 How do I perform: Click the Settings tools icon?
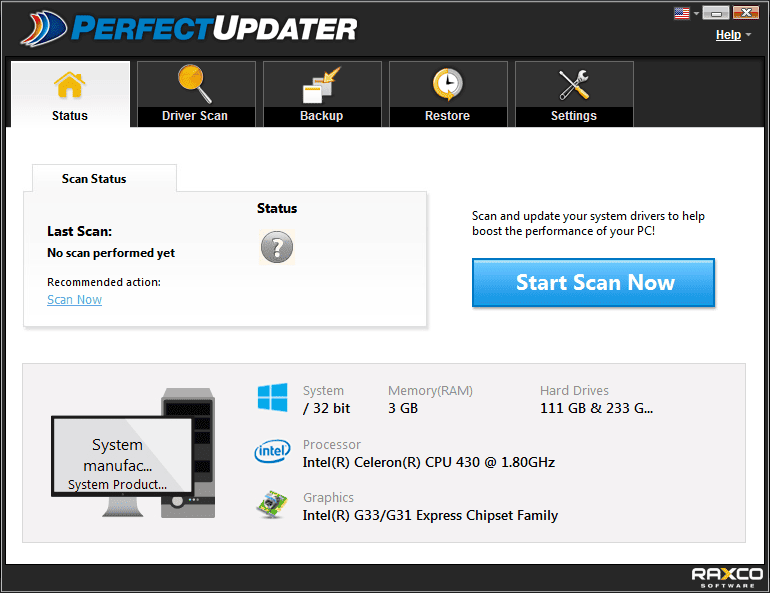[x=574, y=84]
